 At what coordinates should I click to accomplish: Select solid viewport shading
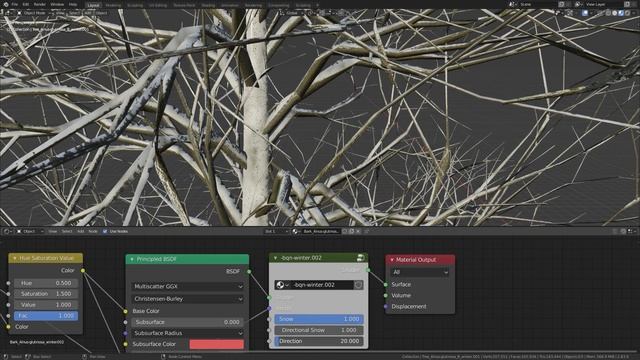[x=614, y=13]
